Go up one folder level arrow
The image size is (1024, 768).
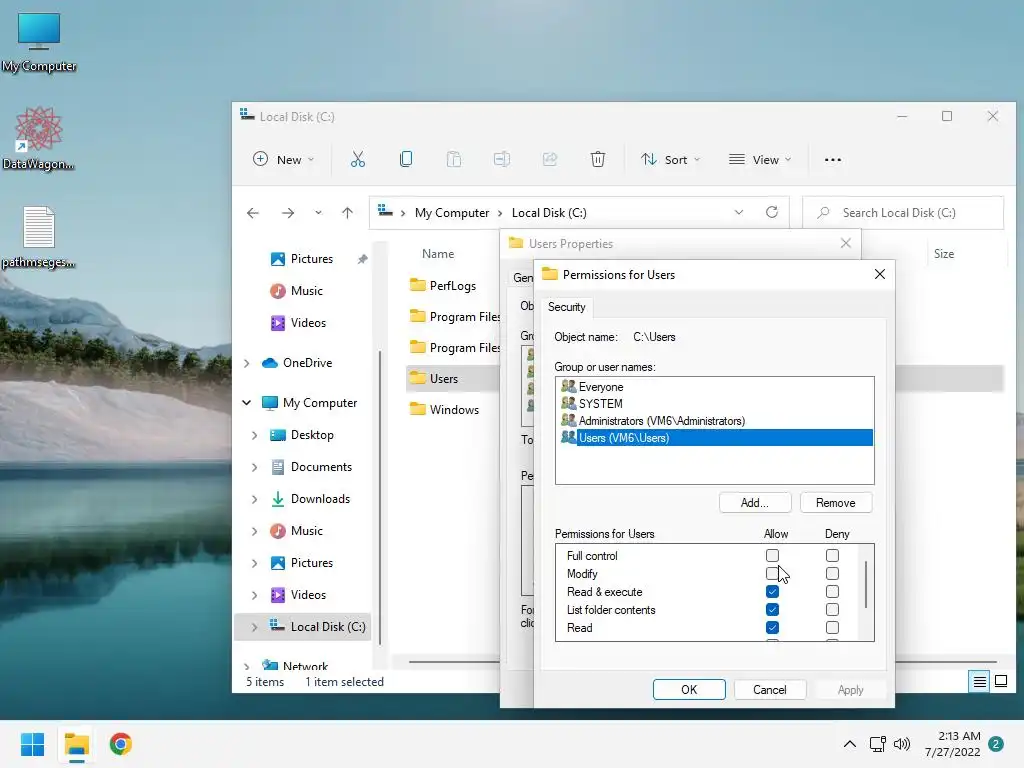347,213
